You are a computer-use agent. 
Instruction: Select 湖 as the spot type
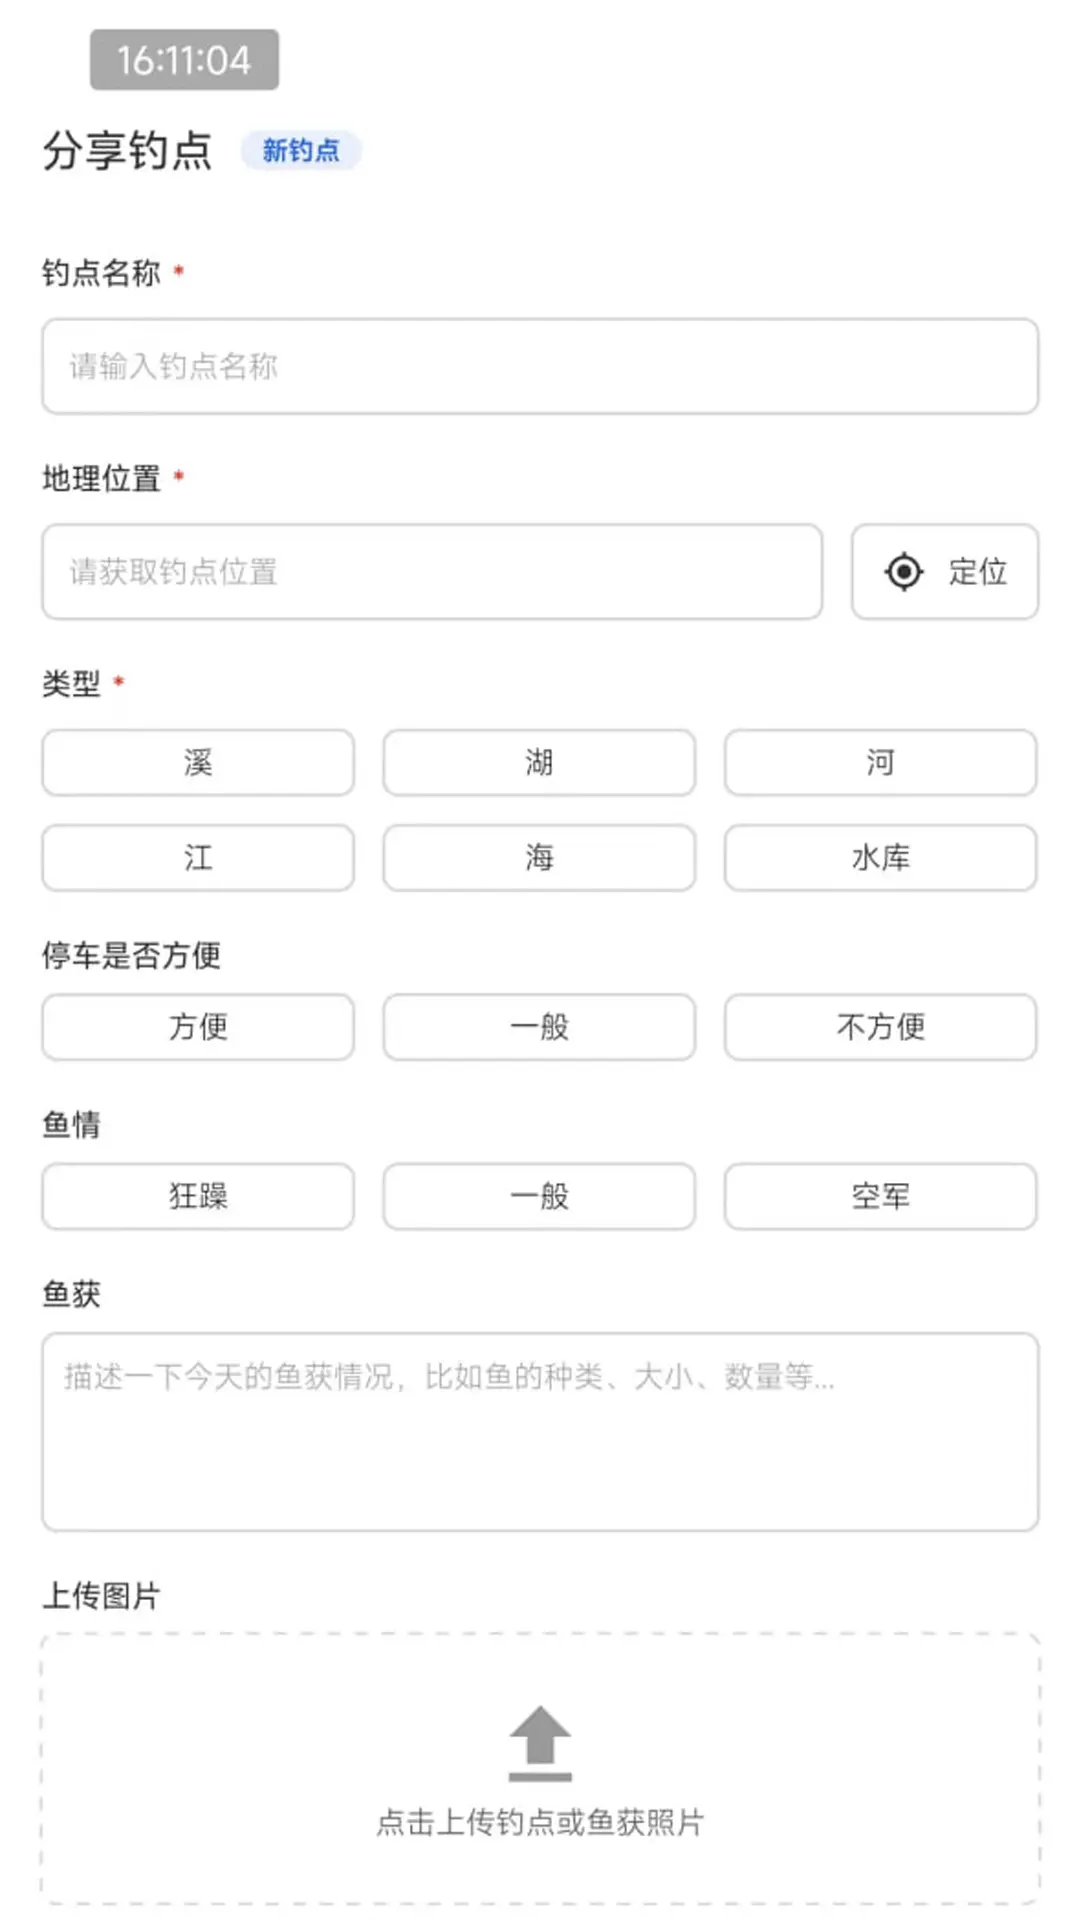click(538, 763)
